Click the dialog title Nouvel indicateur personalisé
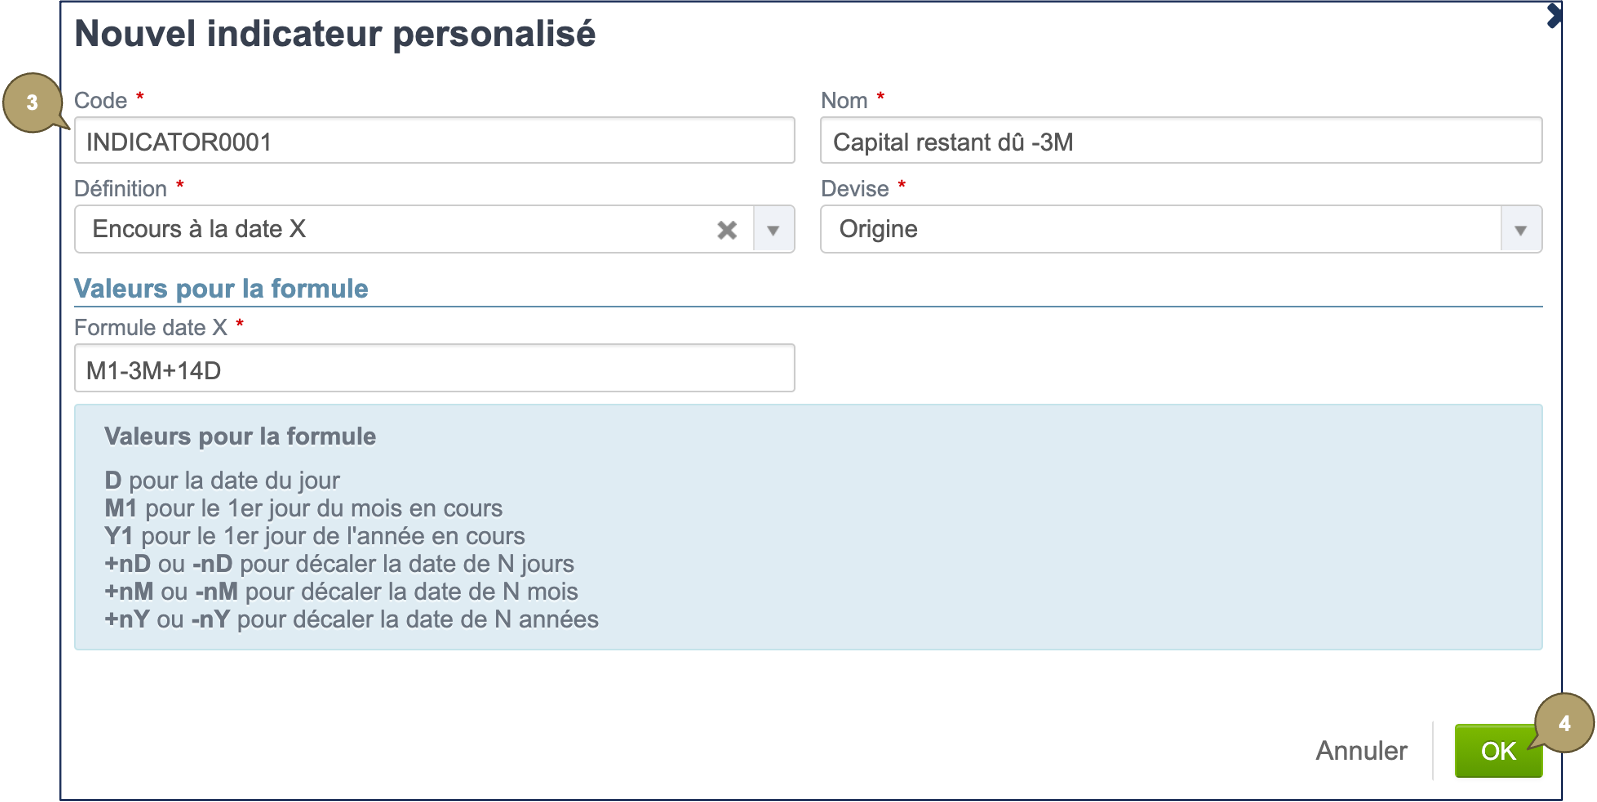 [336, 34]
